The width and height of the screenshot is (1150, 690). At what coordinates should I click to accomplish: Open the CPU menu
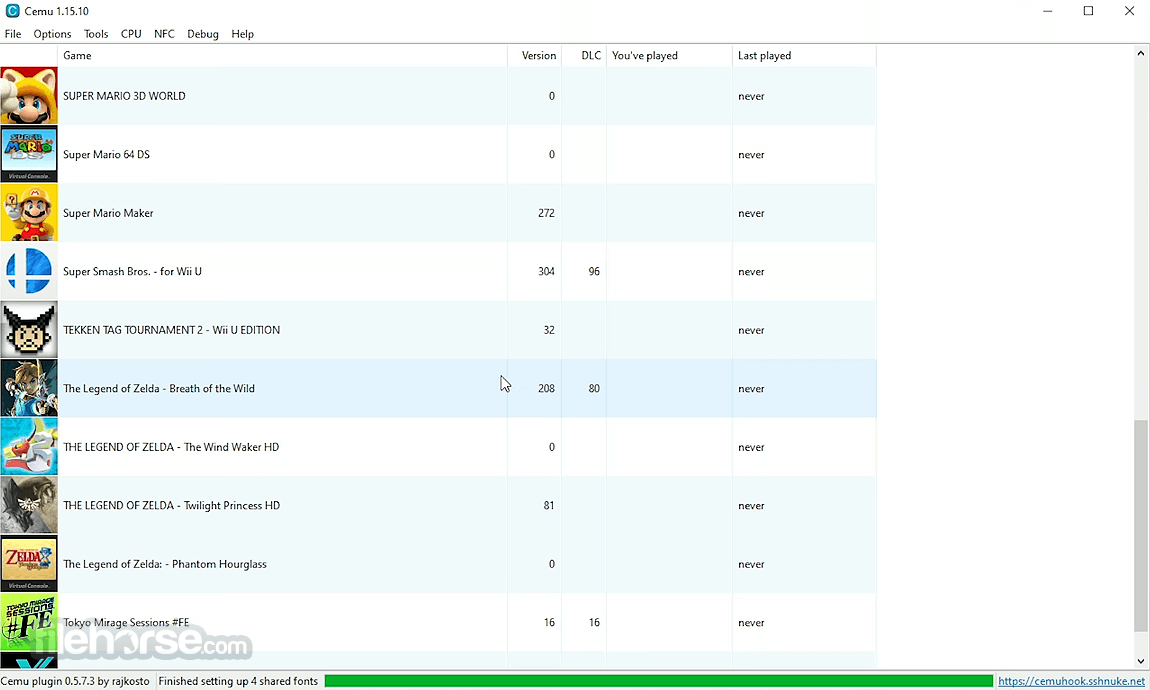pyautogui.click(x=131, y=34)
